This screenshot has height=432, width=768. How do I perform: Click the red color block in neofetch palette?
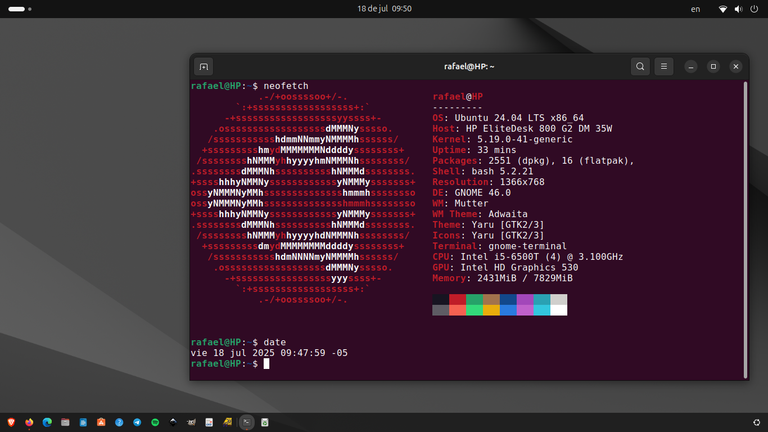click(x=457, y=299)
